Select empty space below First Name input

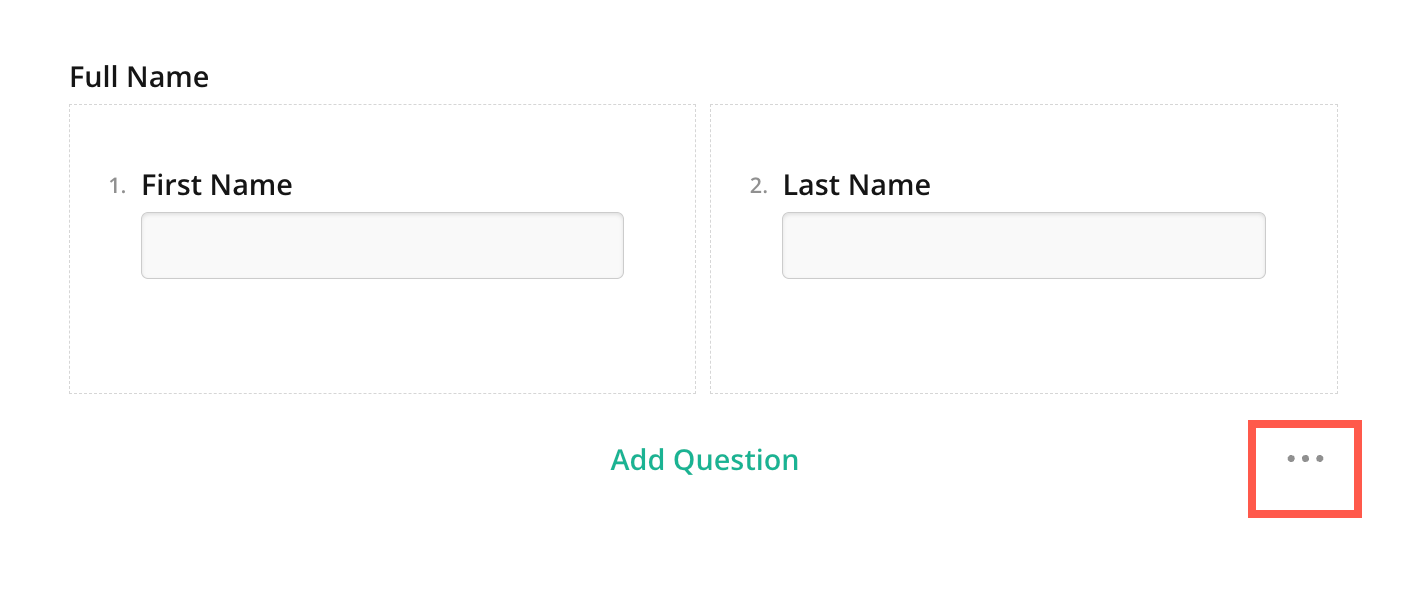point(382,335)
